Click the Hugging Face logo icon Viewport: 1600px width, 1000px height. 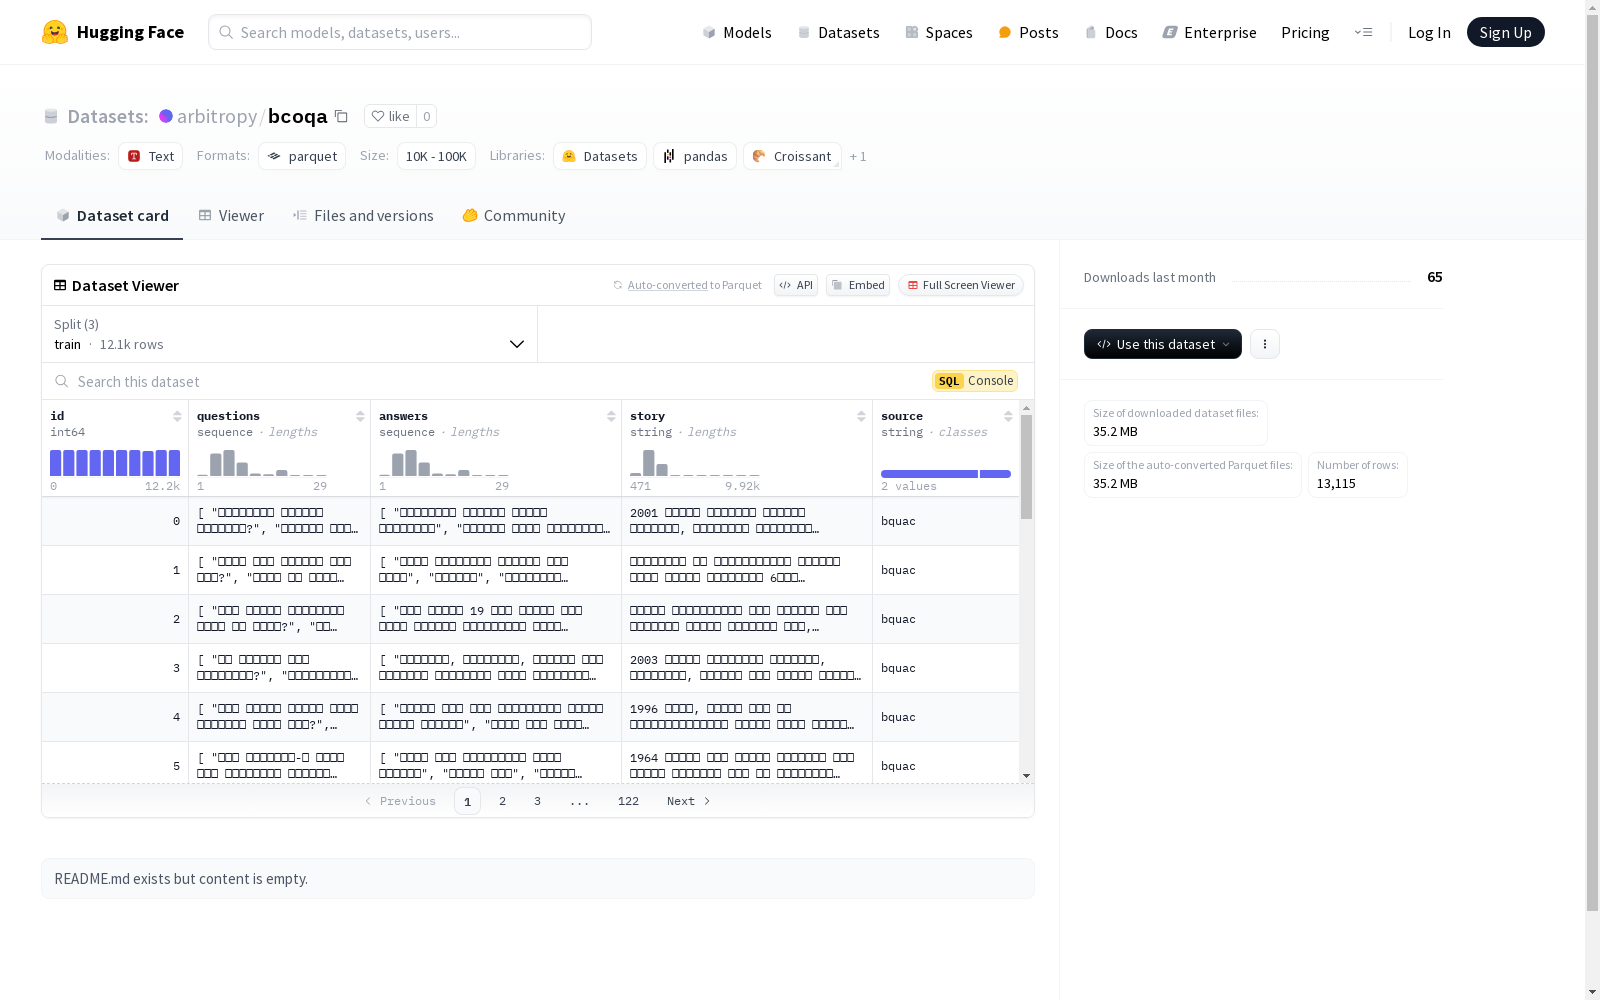[55, 32]
